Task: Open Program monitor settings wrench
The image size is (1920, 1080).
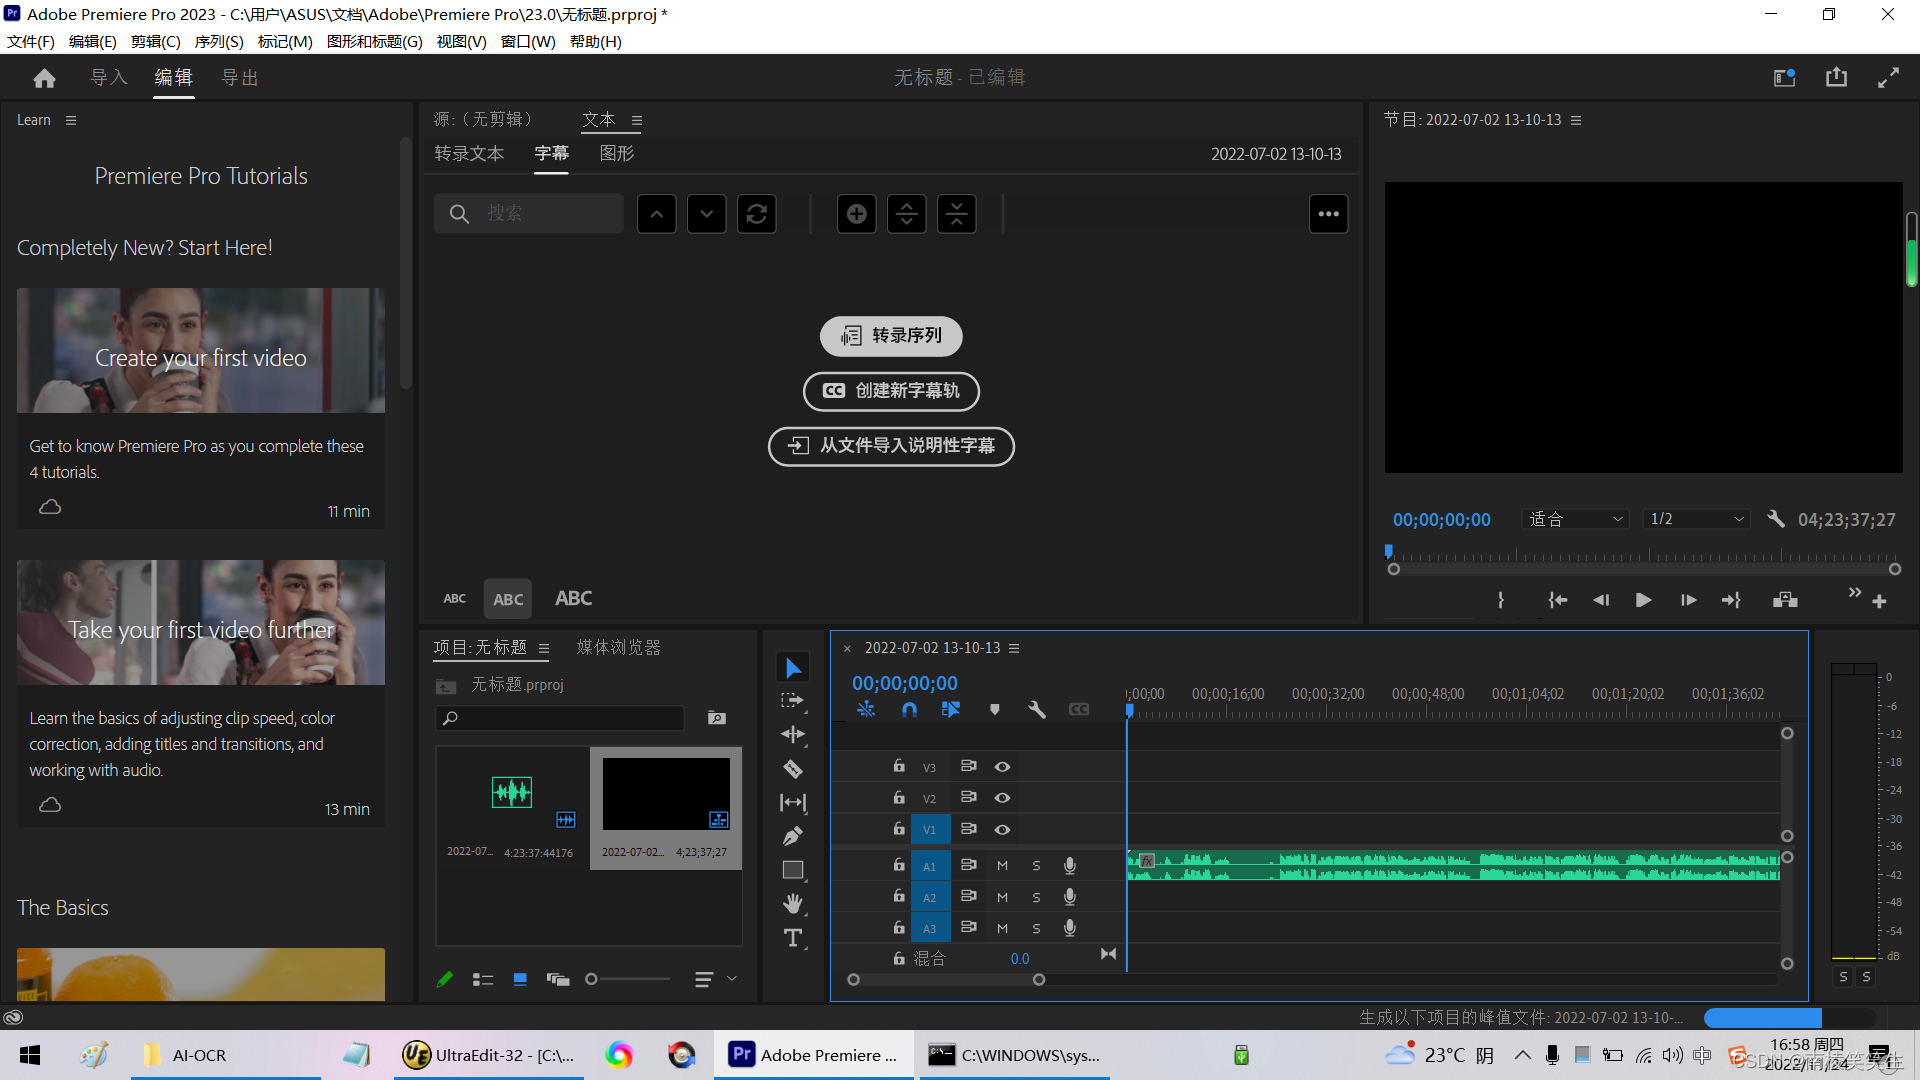Action: pyautogui.click(x=1776, y=519)
